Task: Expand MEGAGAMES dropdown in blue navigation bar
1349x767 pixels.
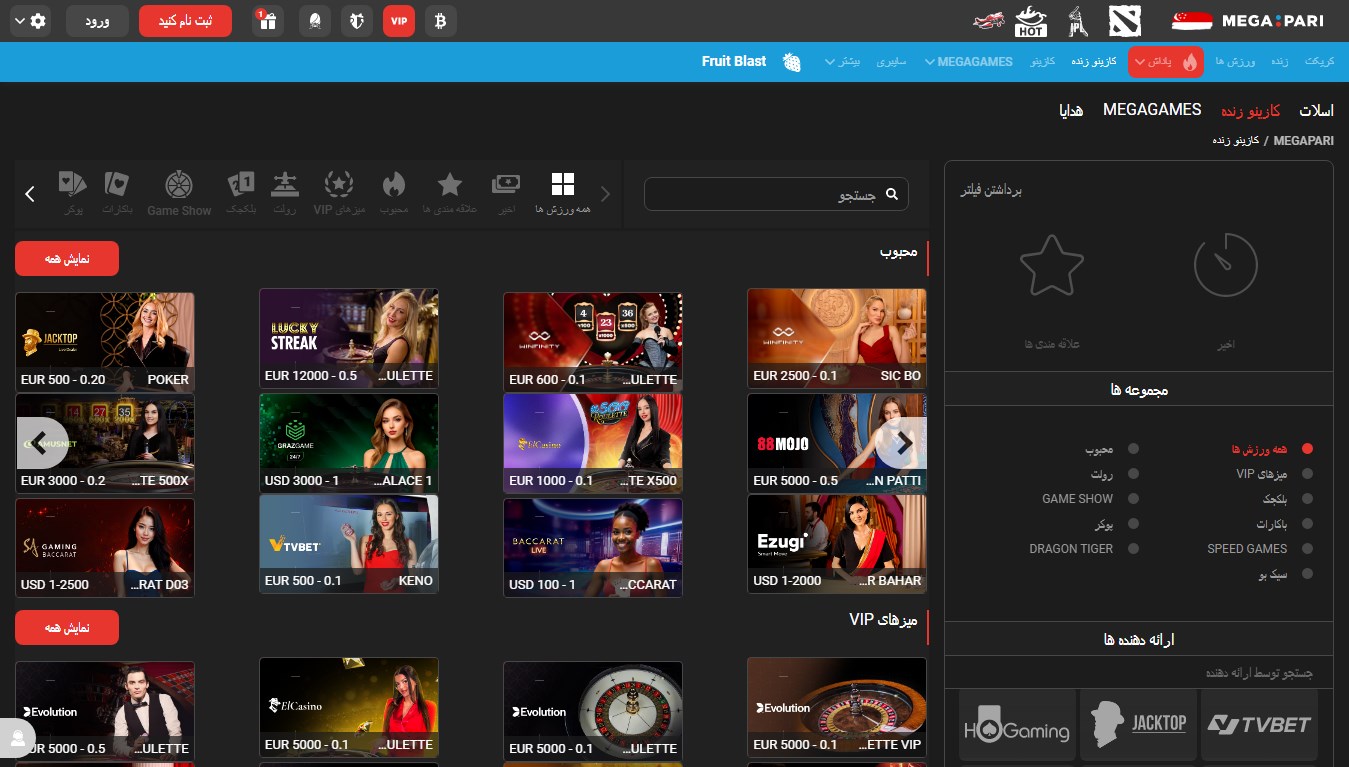Action: click(x=968, y=62)
